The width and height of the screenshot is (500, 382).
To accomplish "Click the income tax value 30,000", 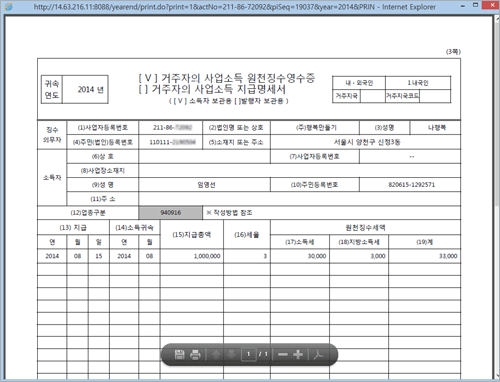I will tap(317, 256).
